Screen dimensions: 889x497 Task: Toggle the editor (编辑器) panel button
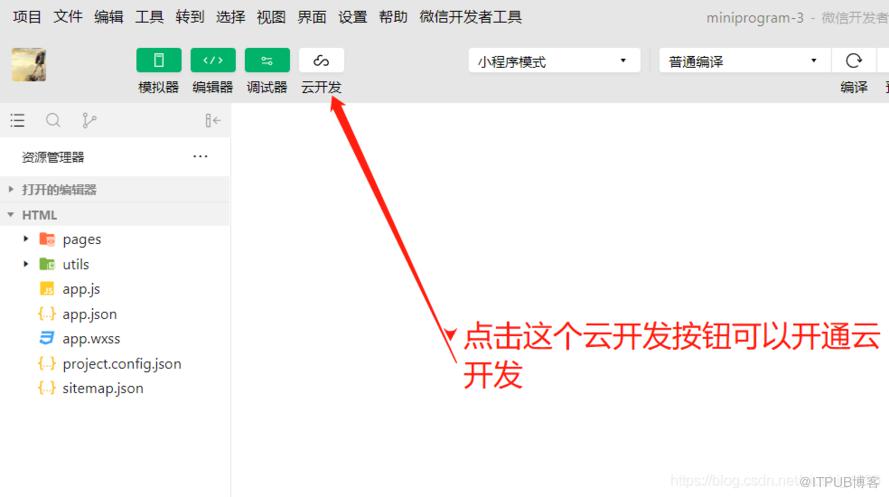[x=213, y=60]
